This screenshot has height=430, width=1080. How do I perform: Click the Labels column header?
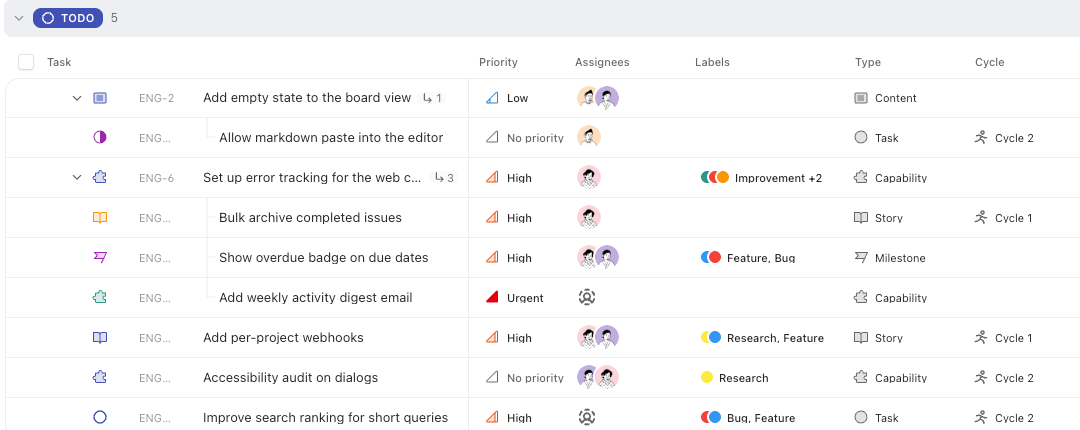(x=712, y=62)
